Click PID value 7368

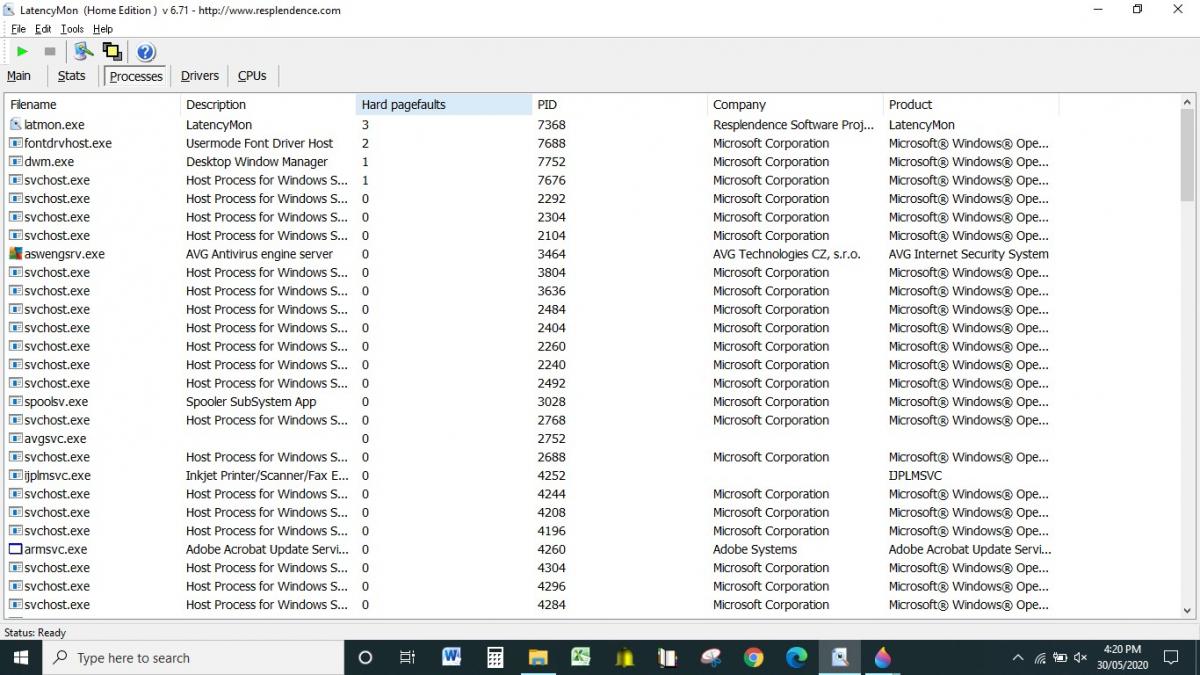[551, 125]
